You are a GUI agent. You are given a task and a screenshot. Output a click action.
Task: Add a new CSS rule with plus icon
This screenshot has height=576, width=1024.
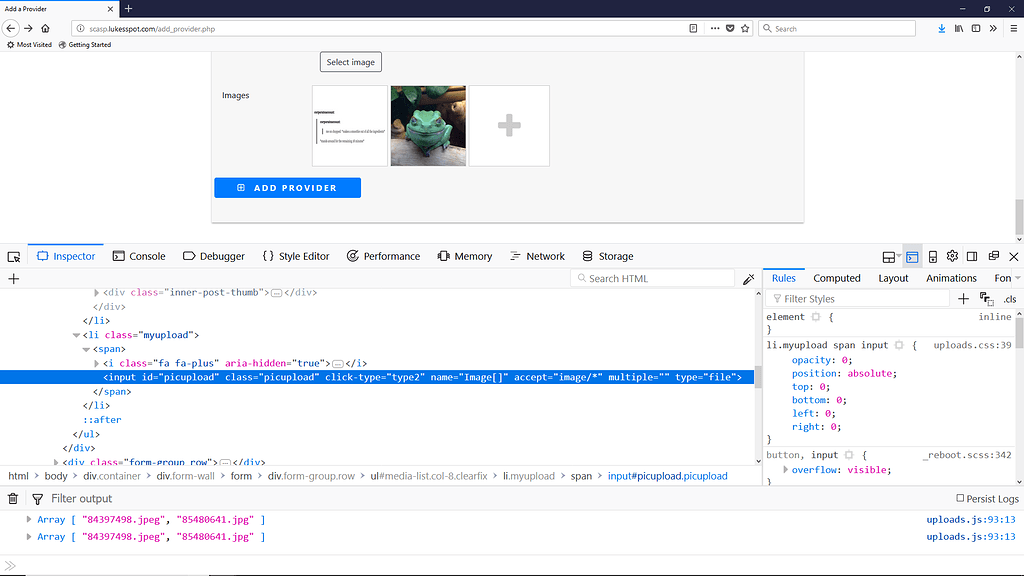(963, 298)
